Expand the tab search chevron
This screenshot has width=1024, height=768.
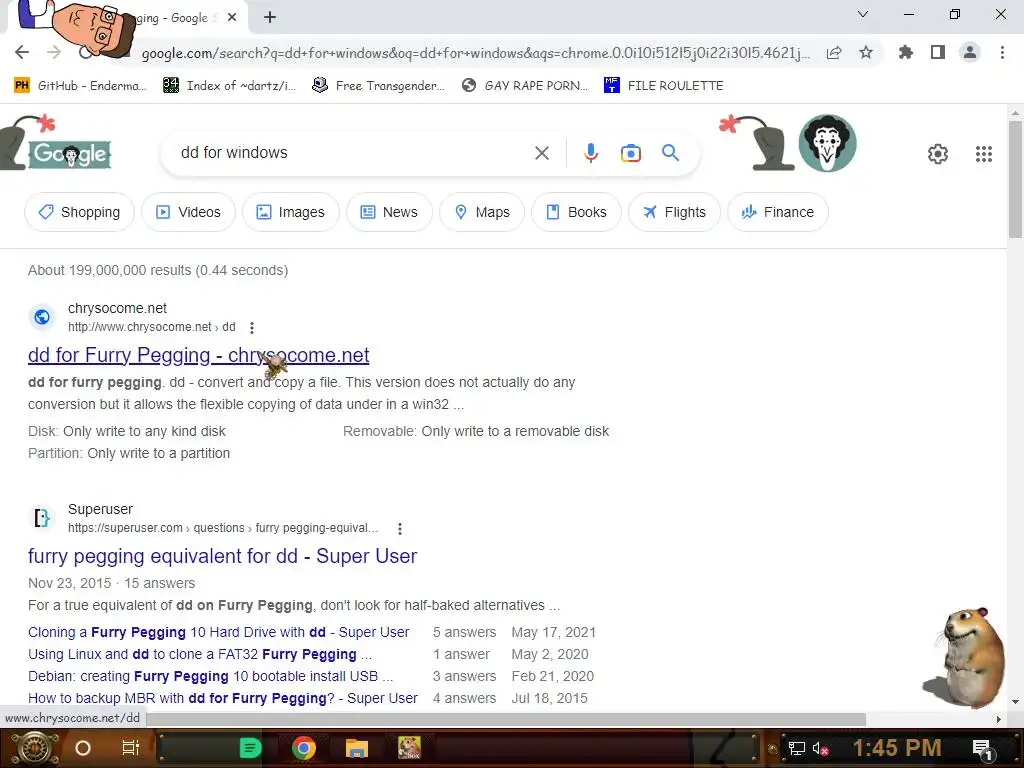tap(863, 14)
